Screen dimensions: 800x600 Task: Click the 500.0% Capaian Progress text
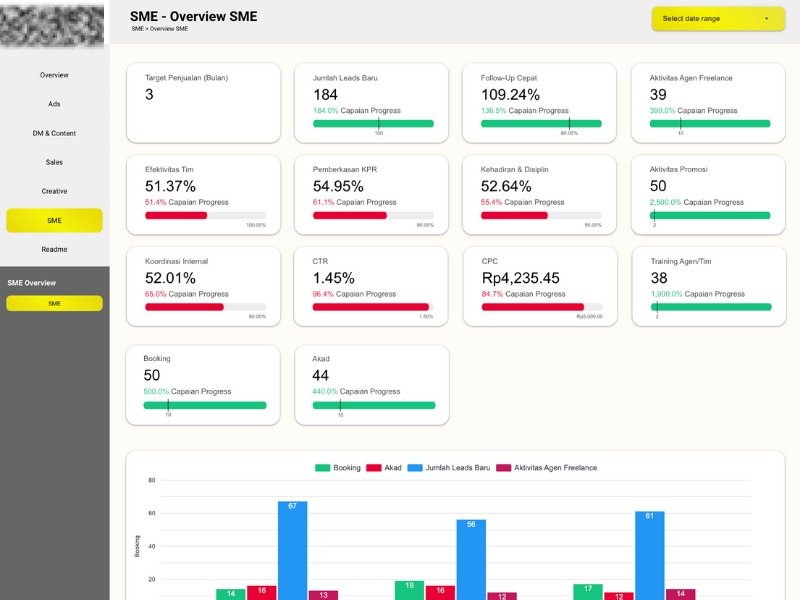click(187, 392)
